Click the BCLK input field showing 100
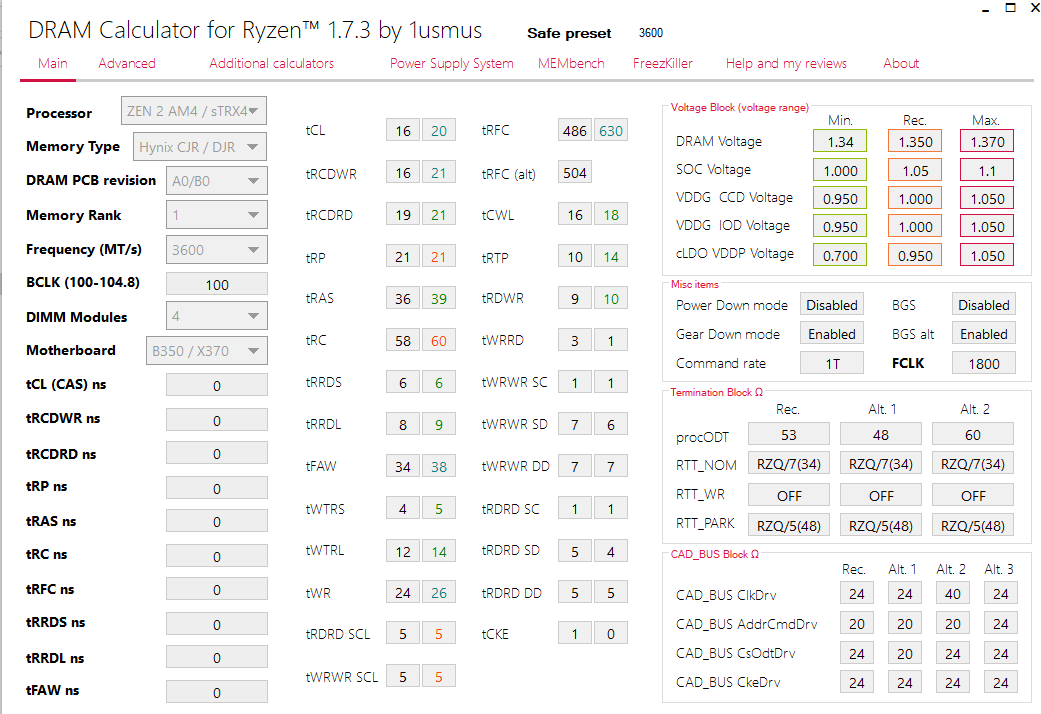 (x=216, y=284)
